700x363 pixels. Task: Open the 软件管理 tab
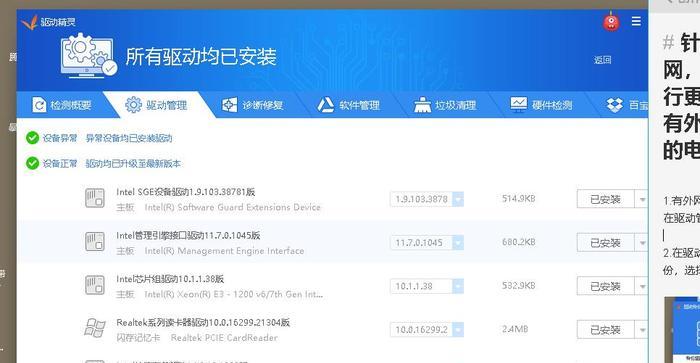point(349,105)
